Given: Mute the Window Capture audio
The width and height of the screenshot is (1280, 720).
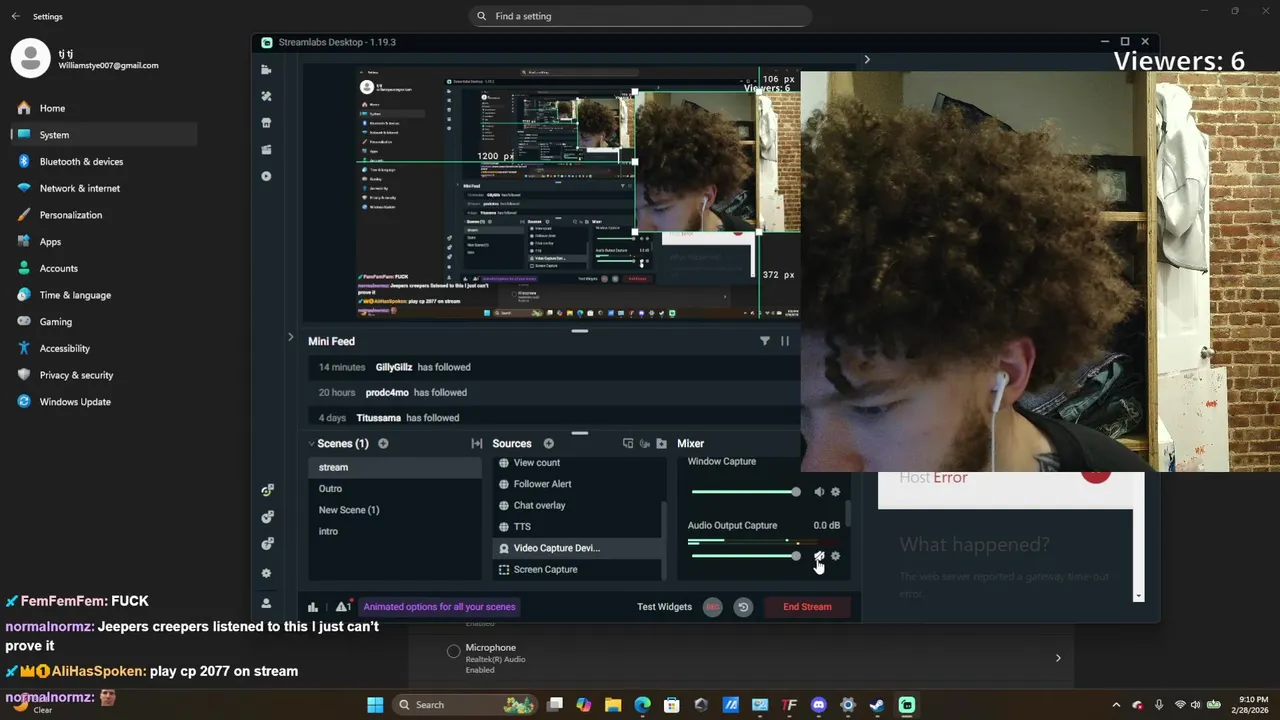Looking at the screenshot, I should (819, 492).
